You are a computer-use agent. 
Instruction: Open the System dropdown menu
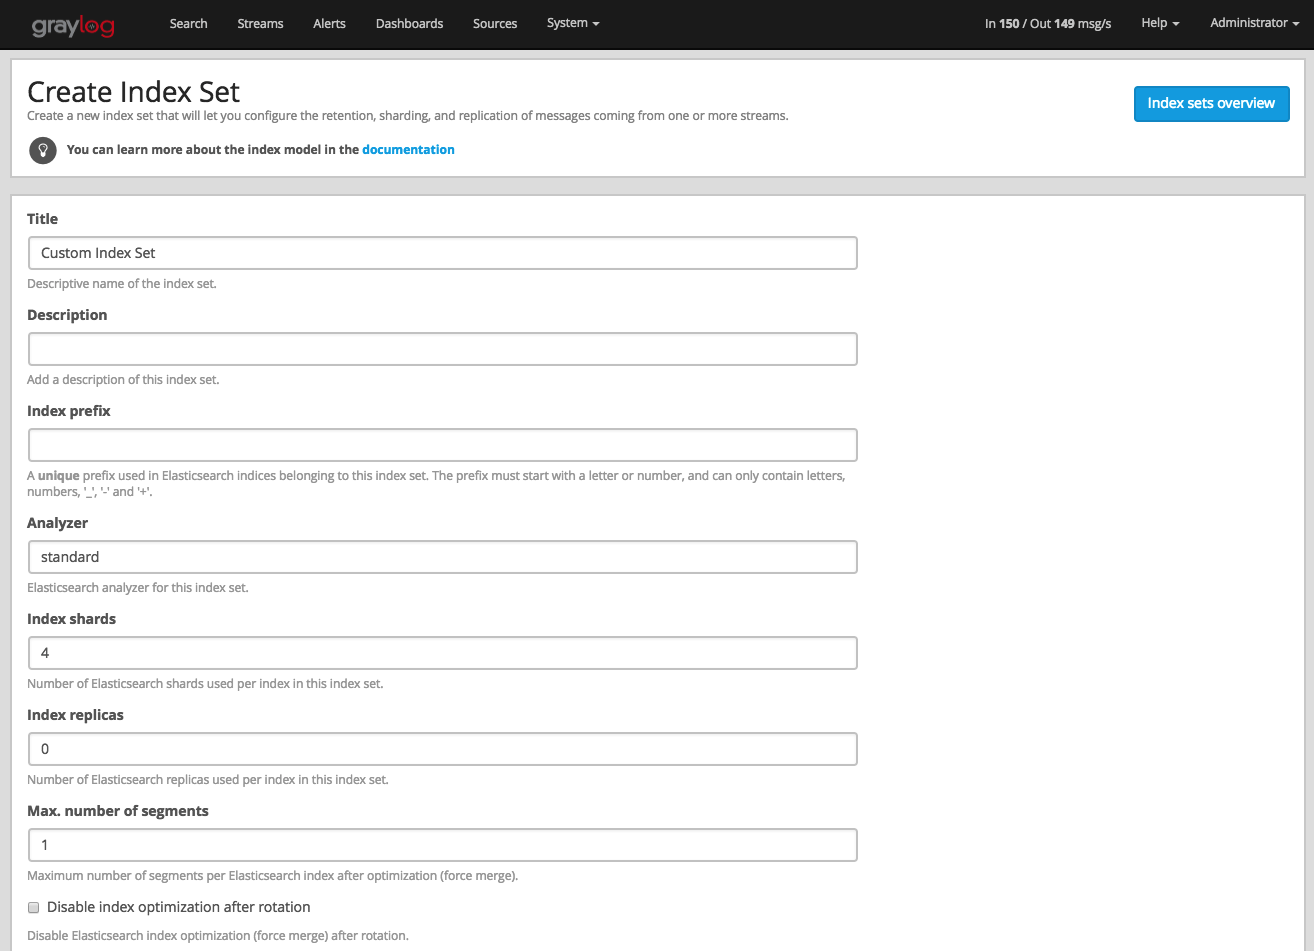pyautogui.click(x=572, y=23)
